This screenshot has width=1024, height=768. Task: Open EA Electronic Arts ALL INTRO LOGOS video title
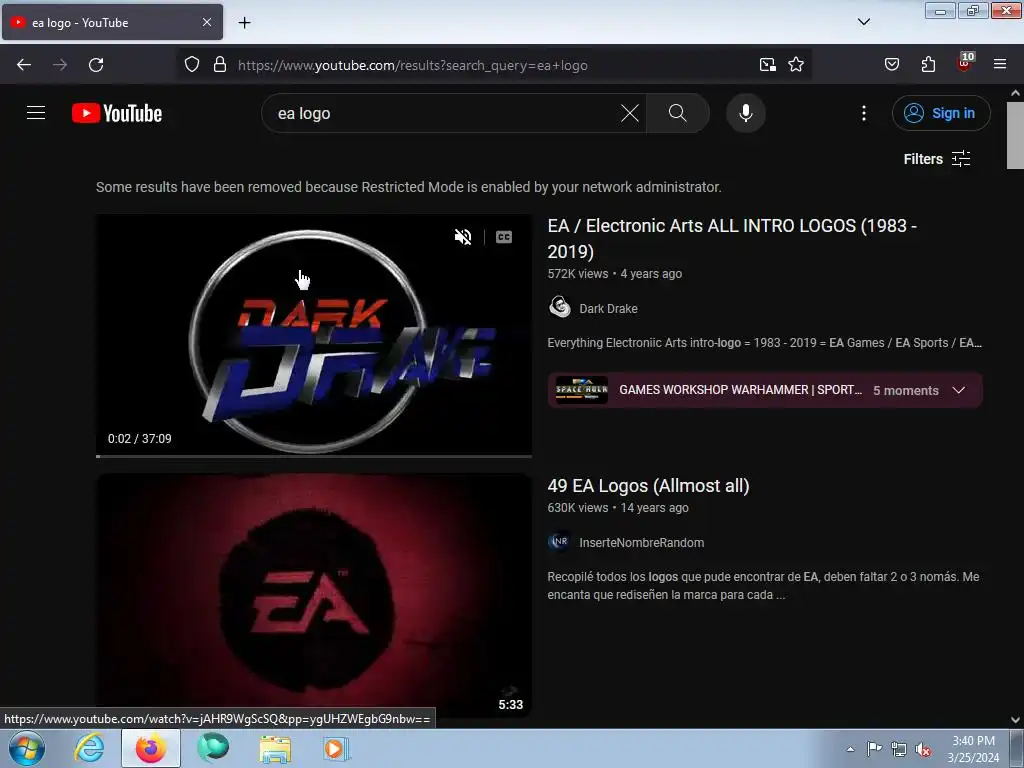click(x=731, y=238)
